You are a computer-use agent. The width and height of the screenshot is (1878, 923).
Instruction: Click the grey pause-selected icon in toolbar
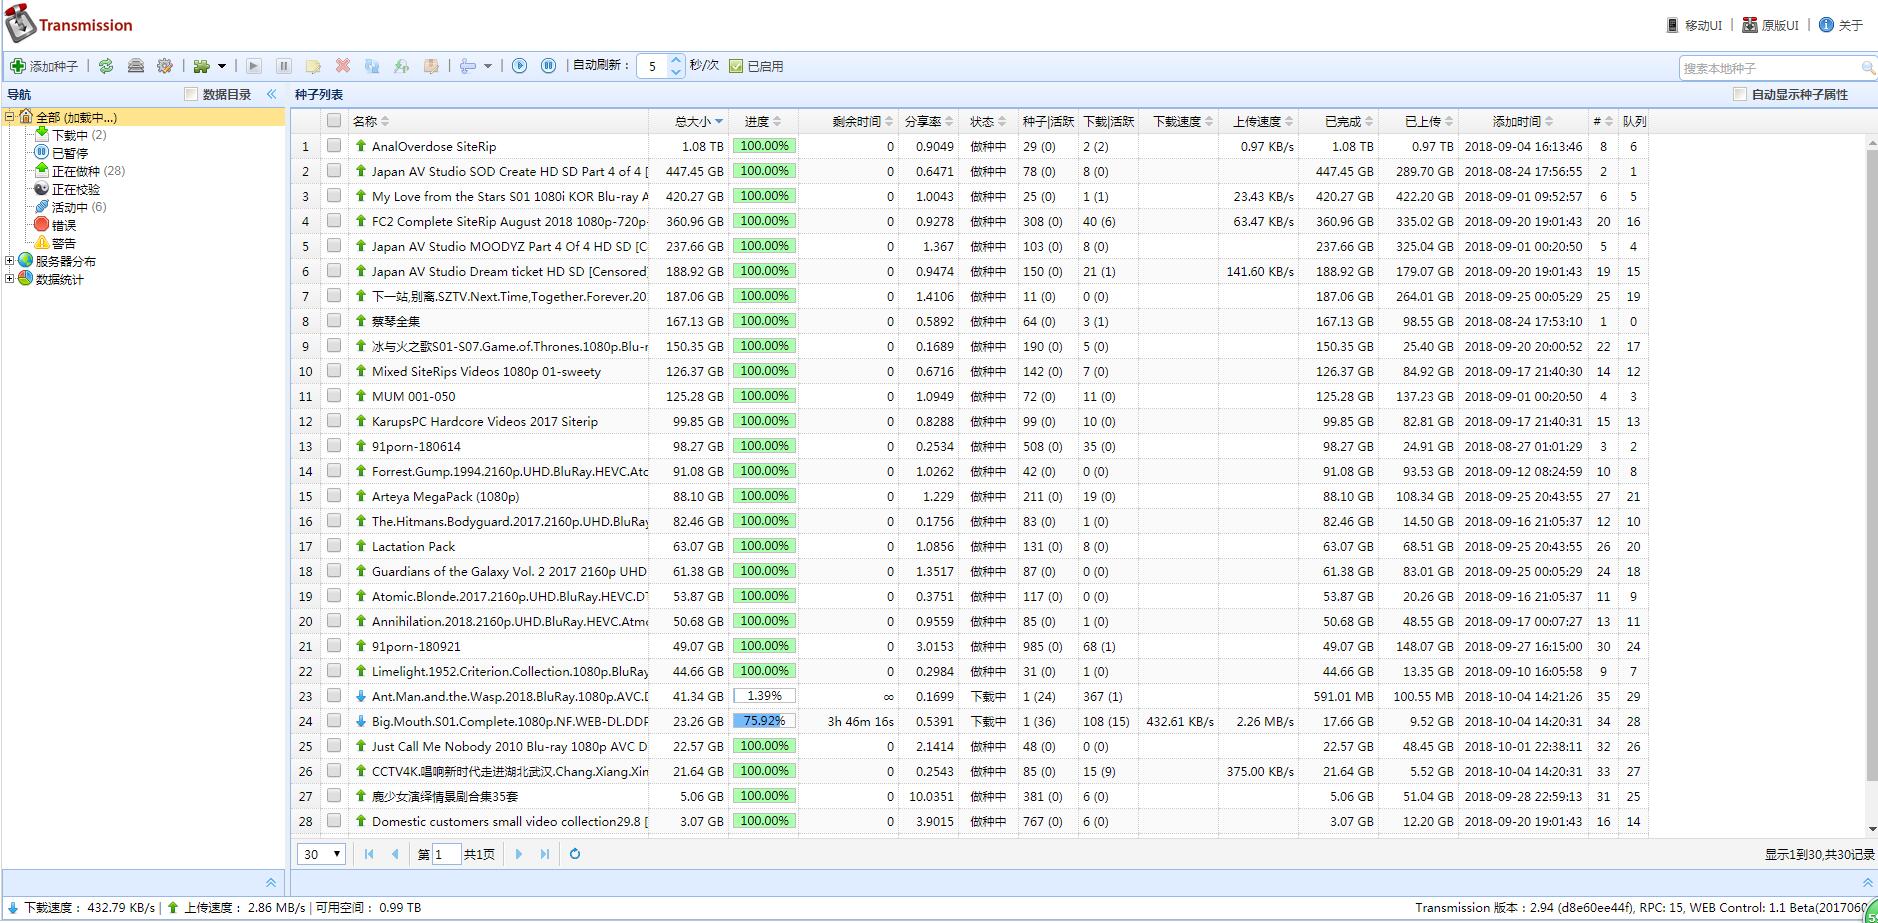(284, 66)
